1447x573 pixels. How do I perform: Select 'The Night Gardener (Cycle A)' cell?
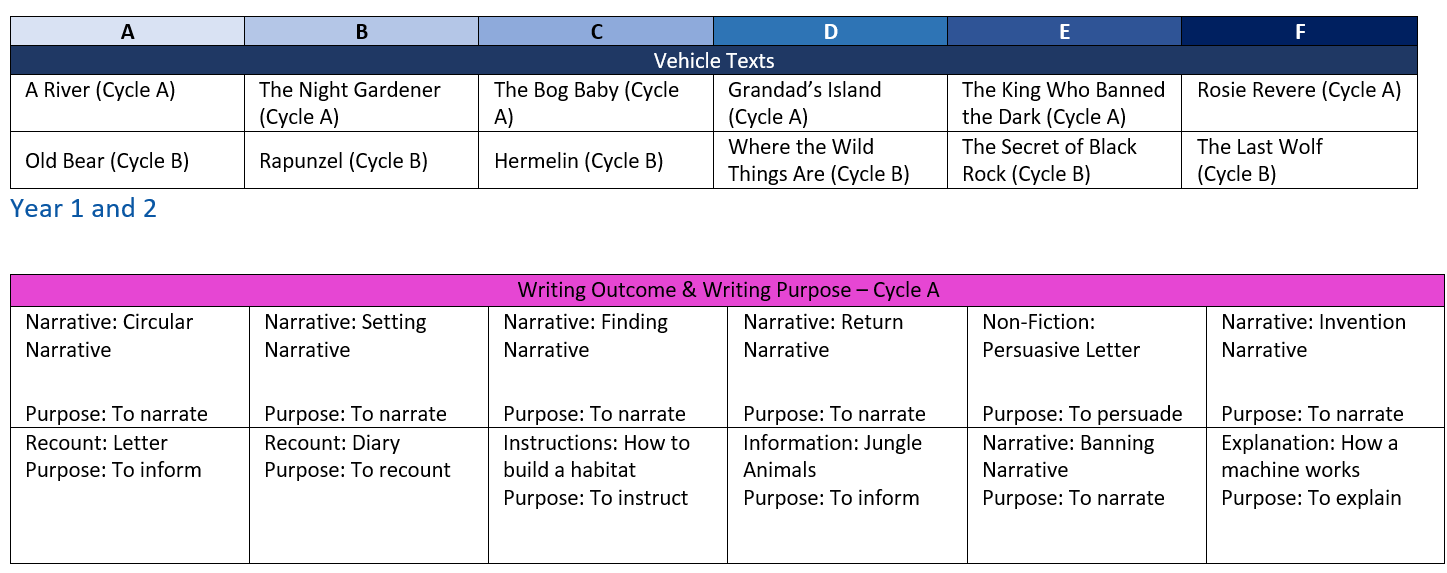[349, 103]
